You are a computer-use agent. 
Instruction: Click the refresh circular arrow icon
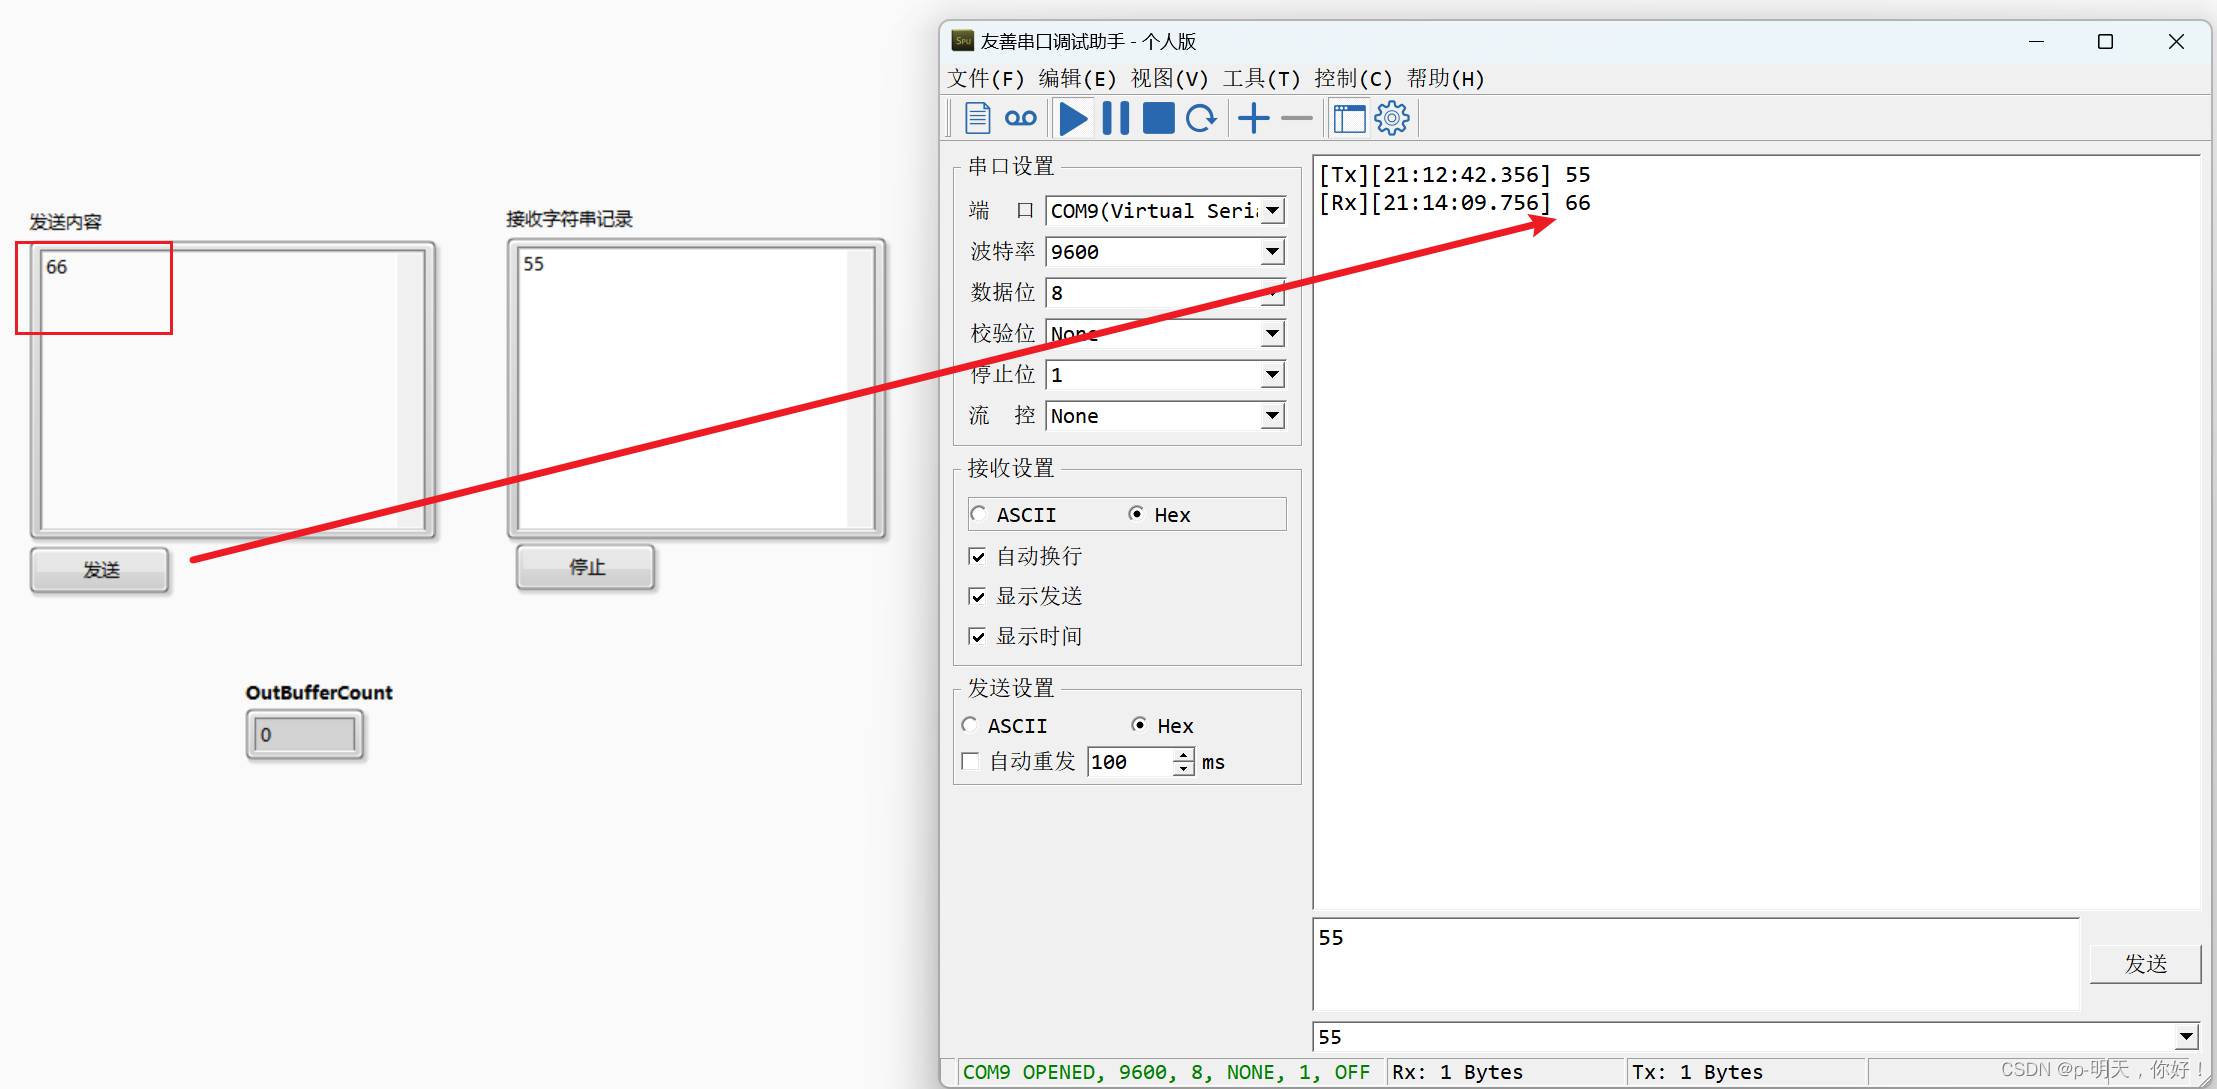coord(1201,118)
